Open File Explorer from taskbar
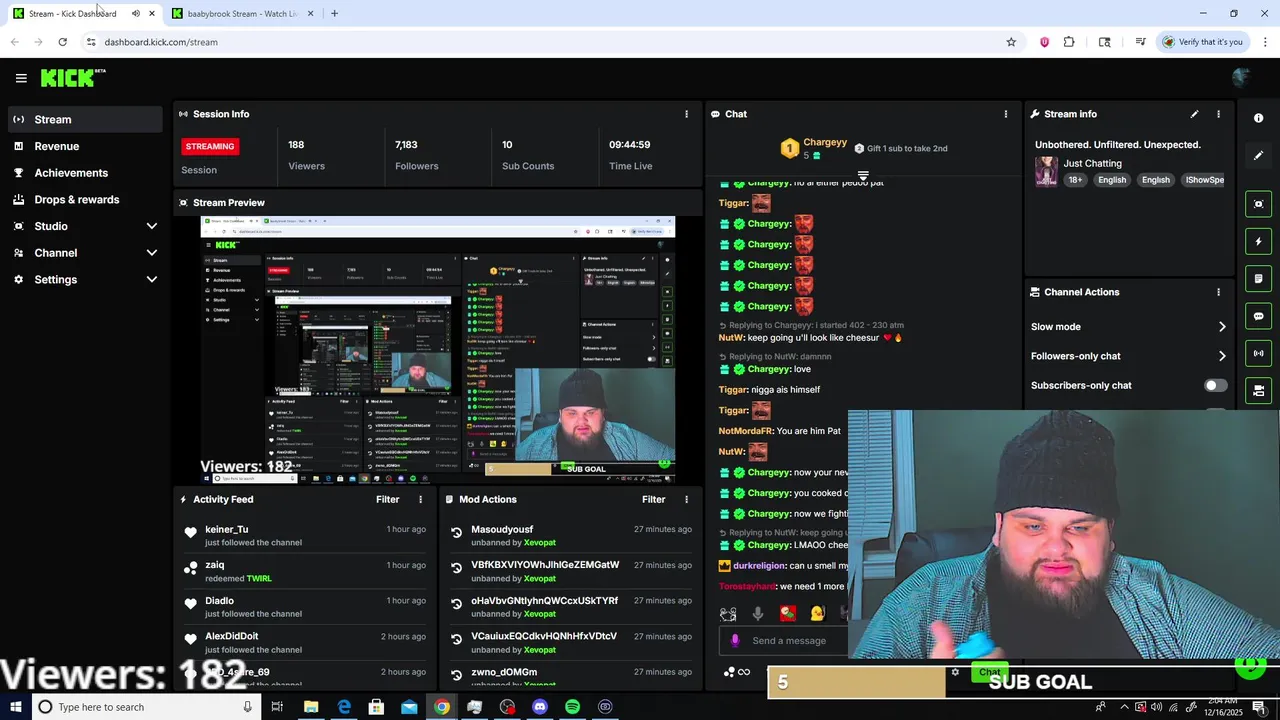The width and height of the screenshot is (1280, 720). coord(311,707)
